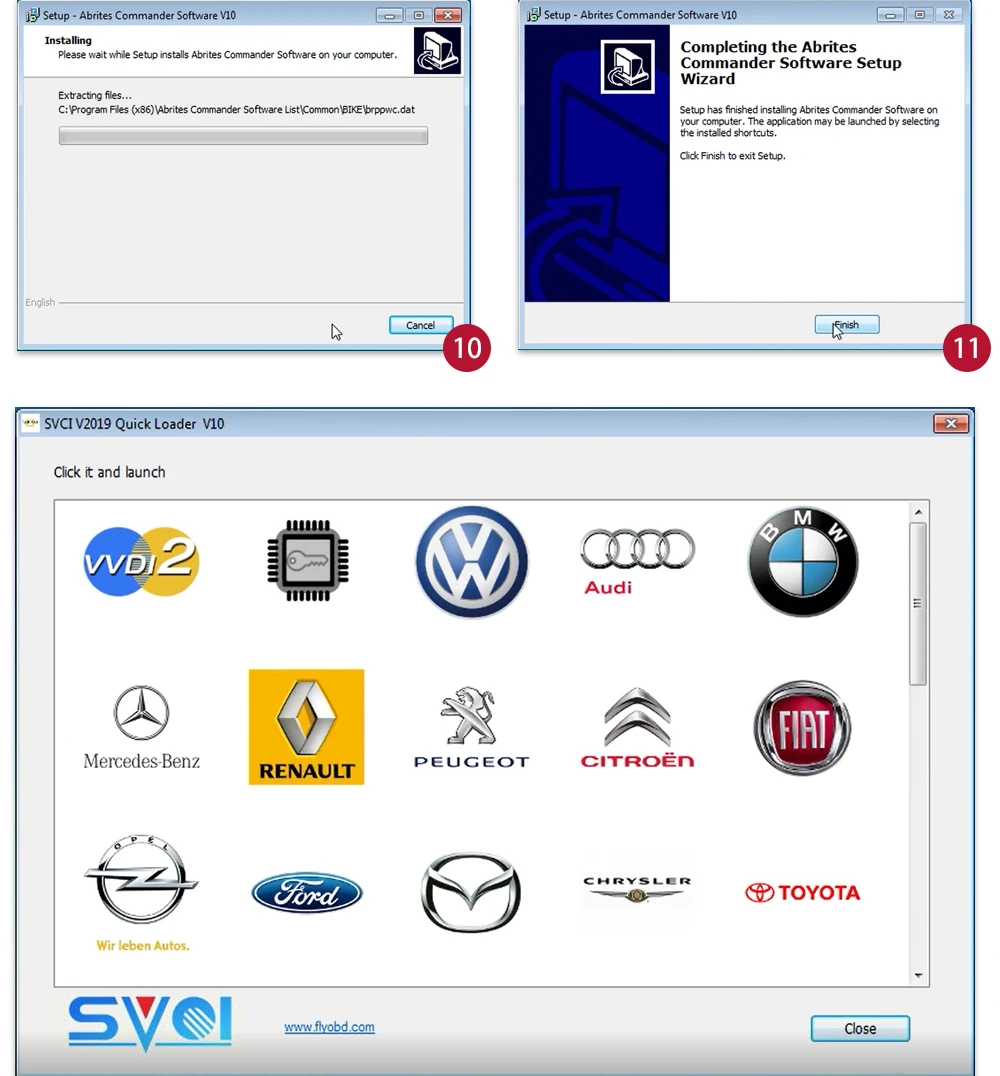Open the Chrysler wings logo
The width and height of the screenshot is (1000, 1076).
pyautogui.click(x=637, y=890)
